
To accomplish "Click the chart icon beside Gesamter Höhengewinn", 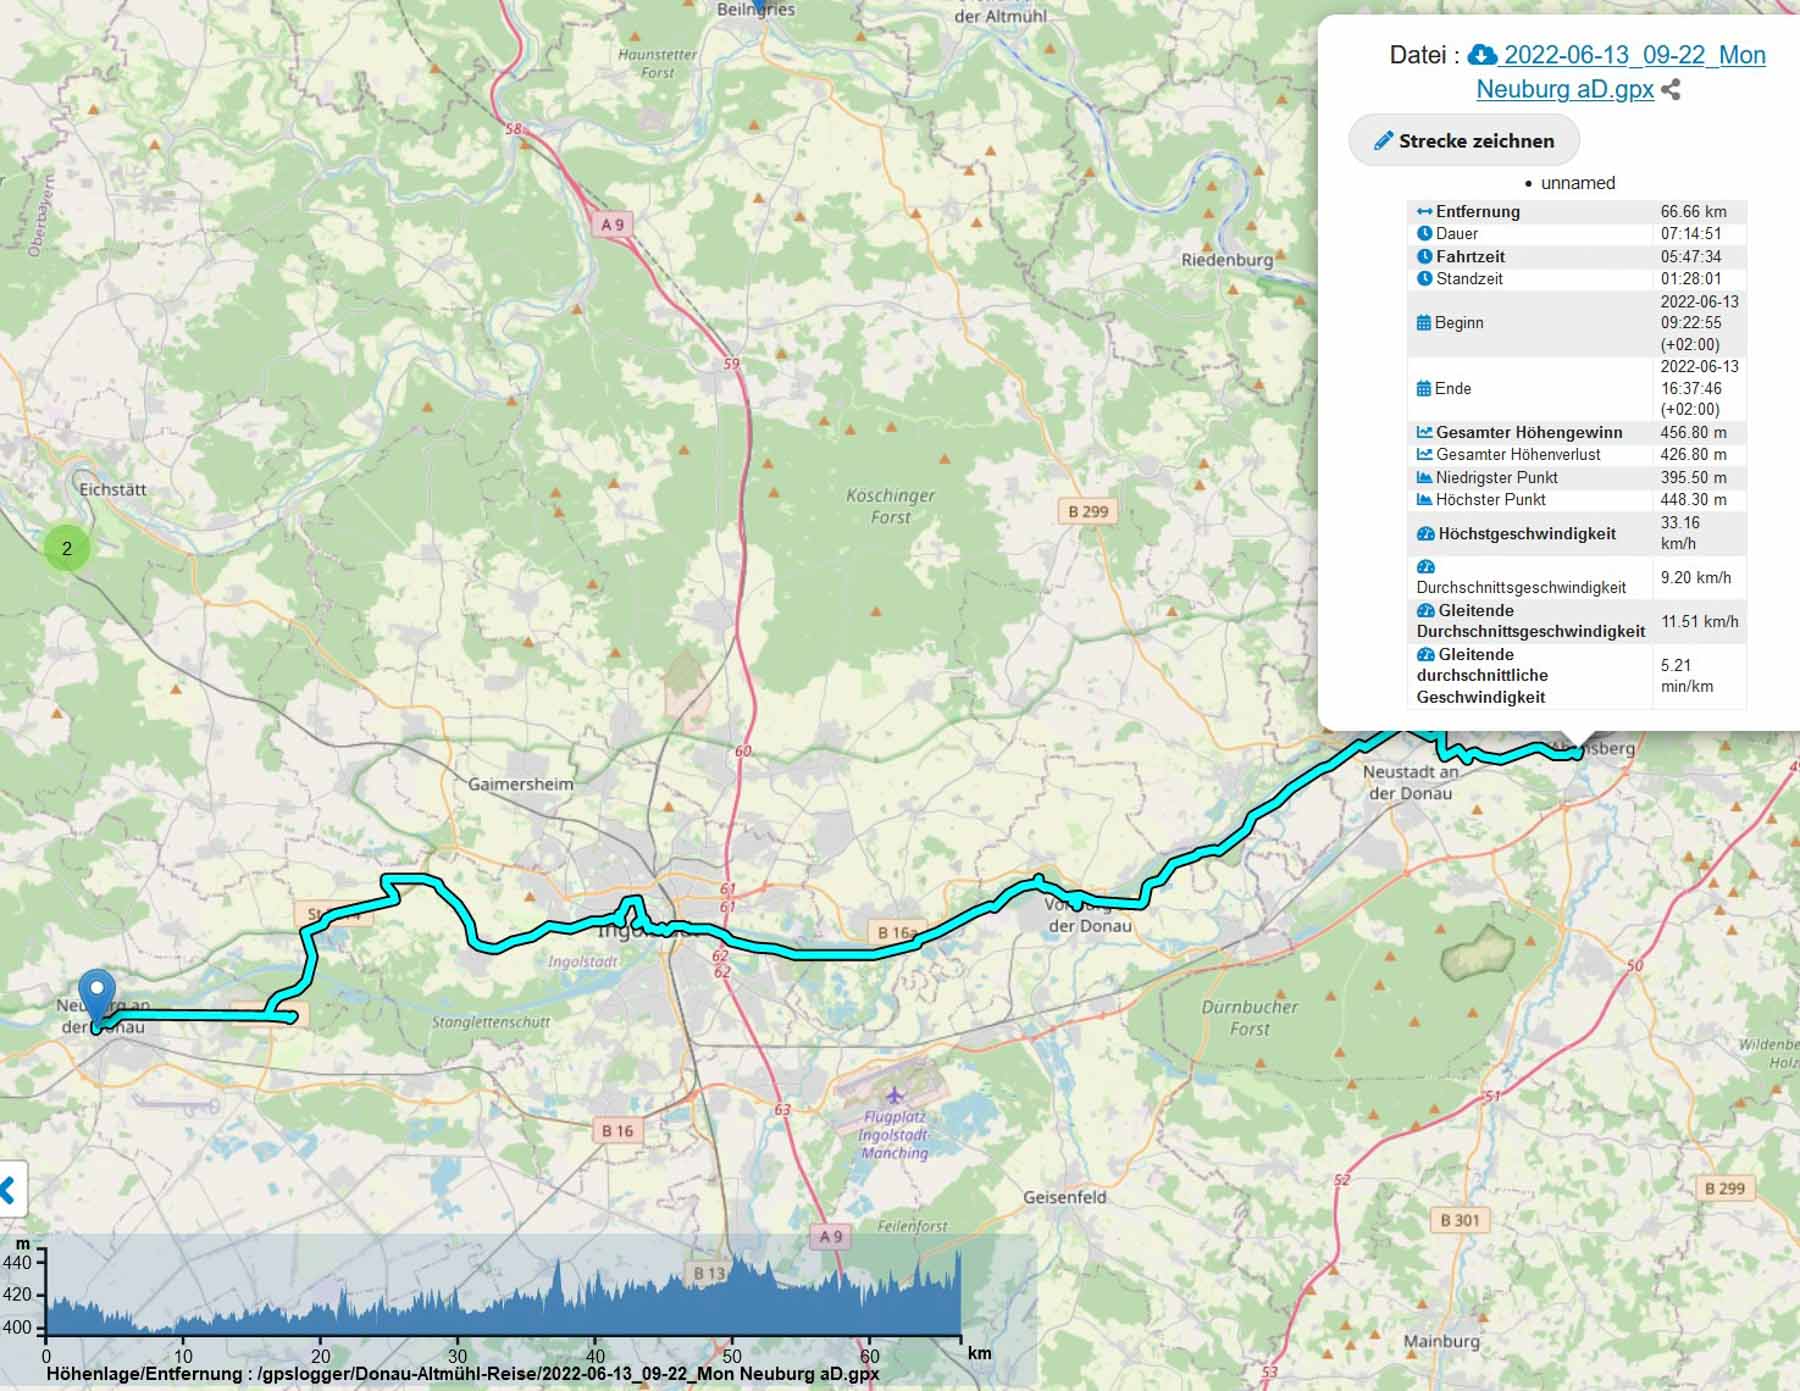I will pyautogui.click(x=1424, y=433).
